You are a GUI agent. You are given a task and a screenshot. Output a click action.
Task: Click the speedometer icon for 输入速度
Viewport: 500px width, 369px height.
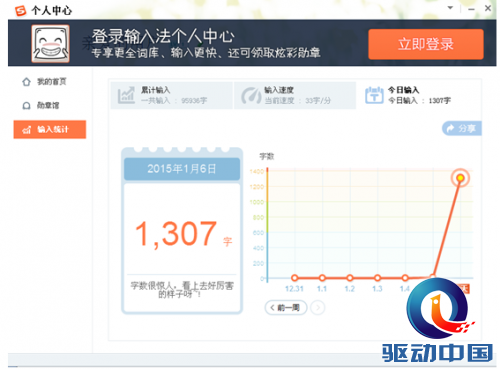point(251,95)
